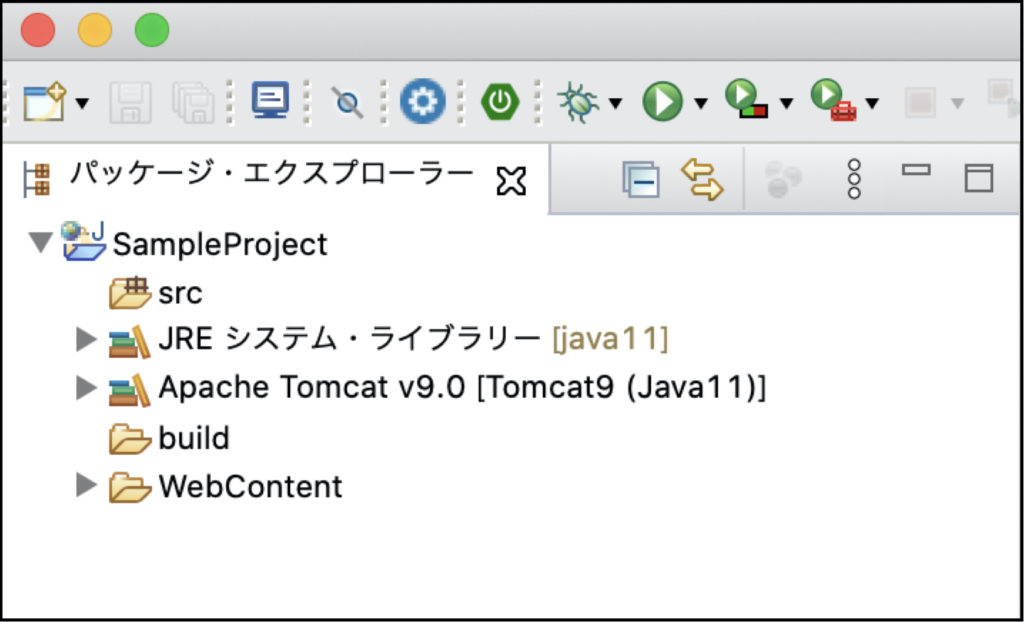Select the パッケージ・エクスプローラー tab
Viewport: 1024px width, 622px height.
[x=270, y=174]
